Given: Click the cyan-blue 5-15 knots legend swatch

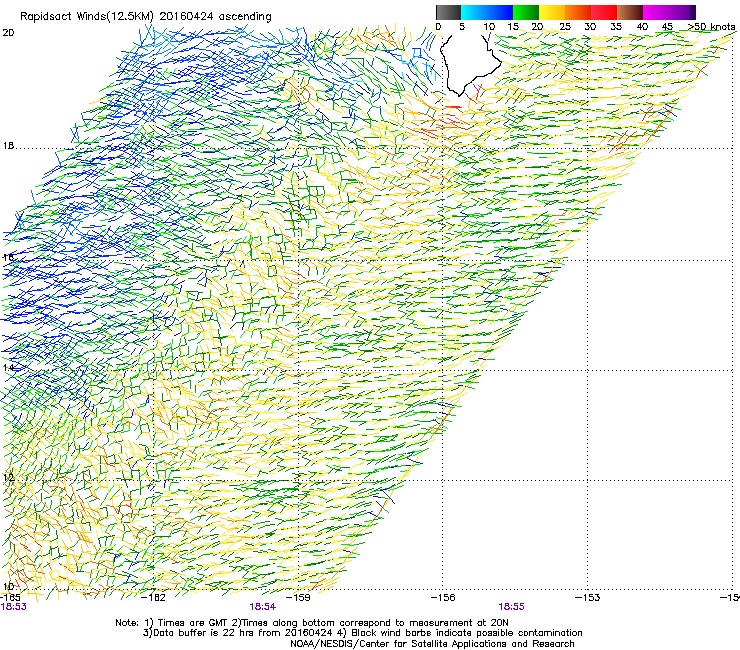Looking at the screenshot, I should (487, 12).
